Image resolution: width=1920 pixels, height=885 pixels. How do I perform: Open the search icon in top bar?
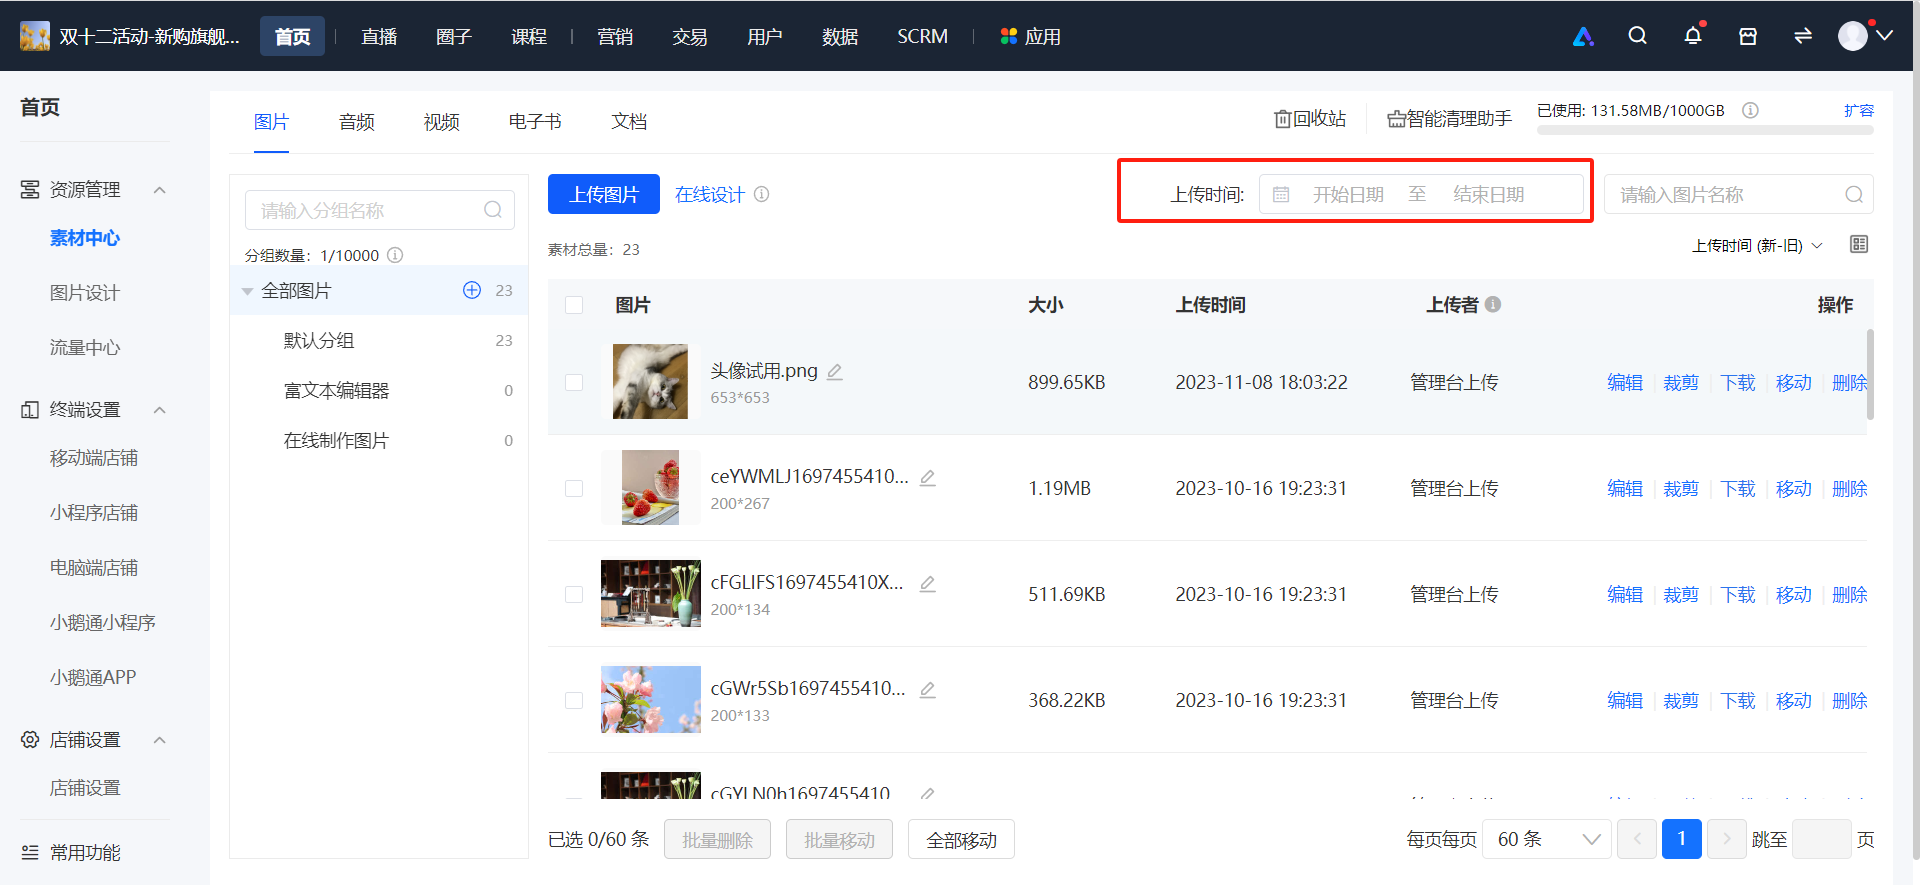pos(1637,36)
